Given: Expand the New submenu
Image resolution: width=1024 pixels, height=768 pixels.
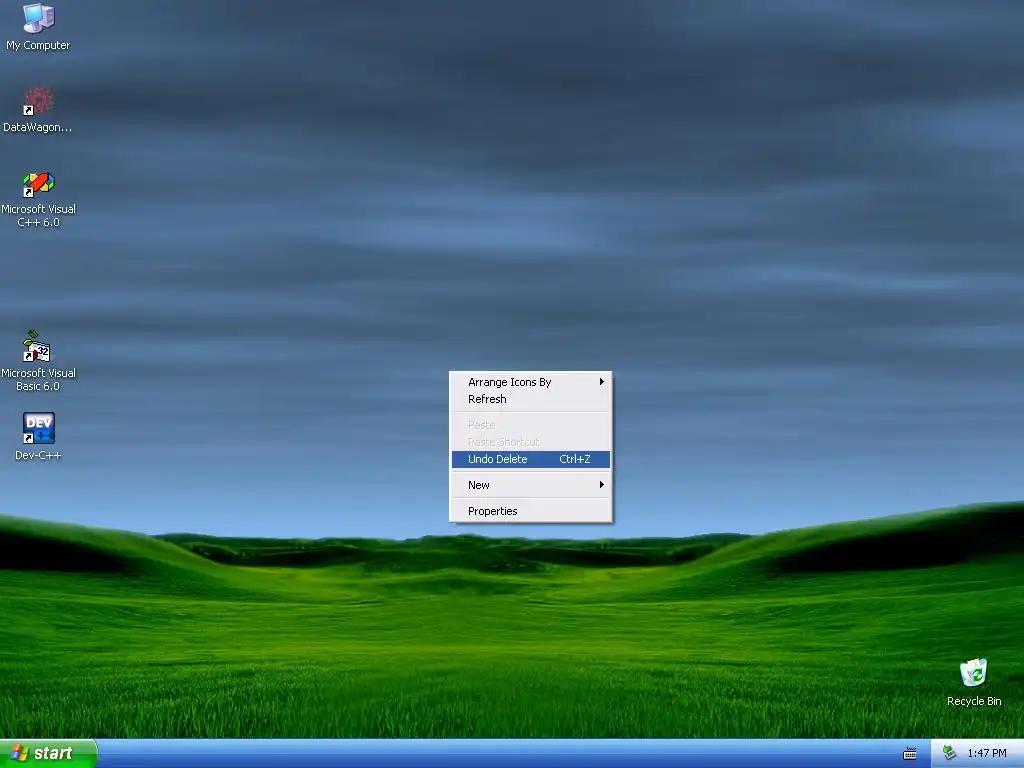Looking at the screenshot, I should pyautogui.click(x=531, y=485).
